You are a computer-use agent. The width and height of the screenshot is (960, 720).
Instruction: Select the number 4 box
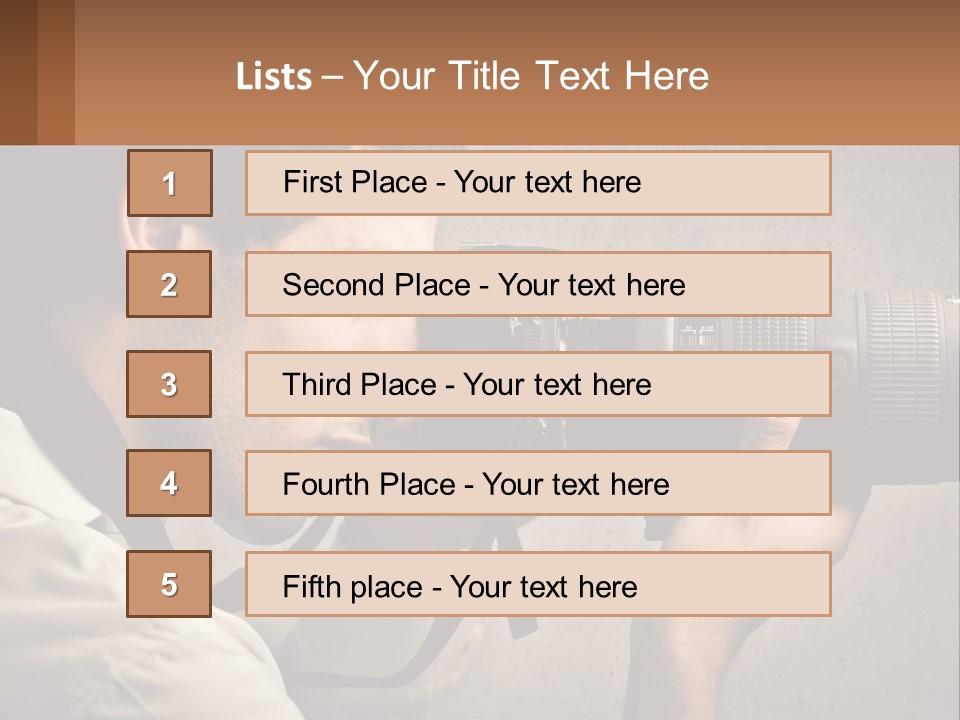[169, 483]
